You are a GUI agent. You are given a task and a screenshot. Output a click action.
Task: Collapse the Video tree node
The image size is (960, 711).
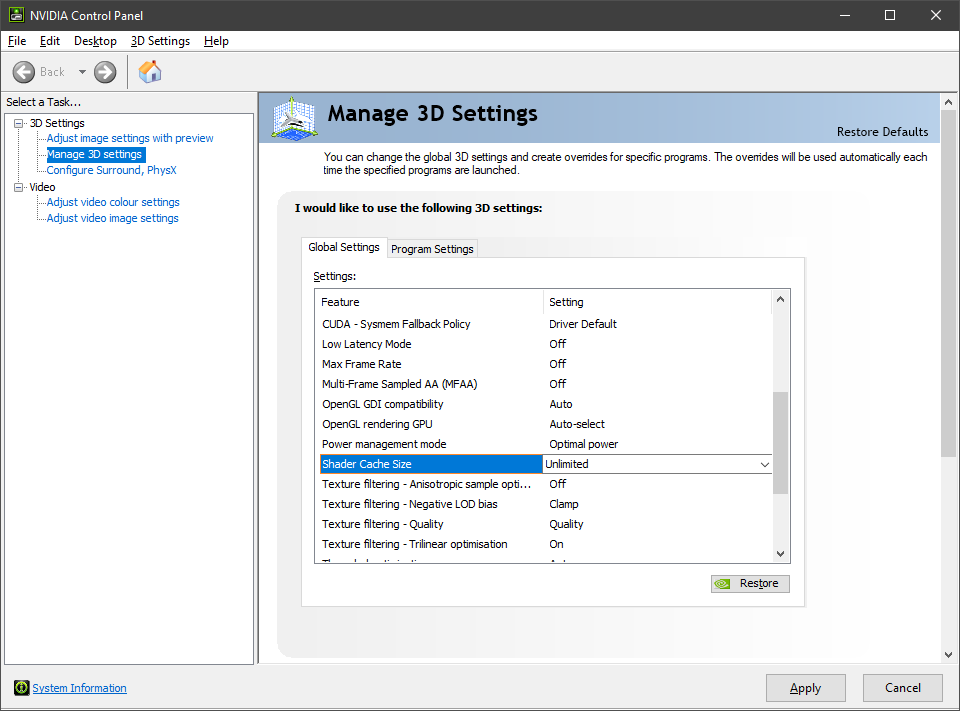(x=18, y=187)
